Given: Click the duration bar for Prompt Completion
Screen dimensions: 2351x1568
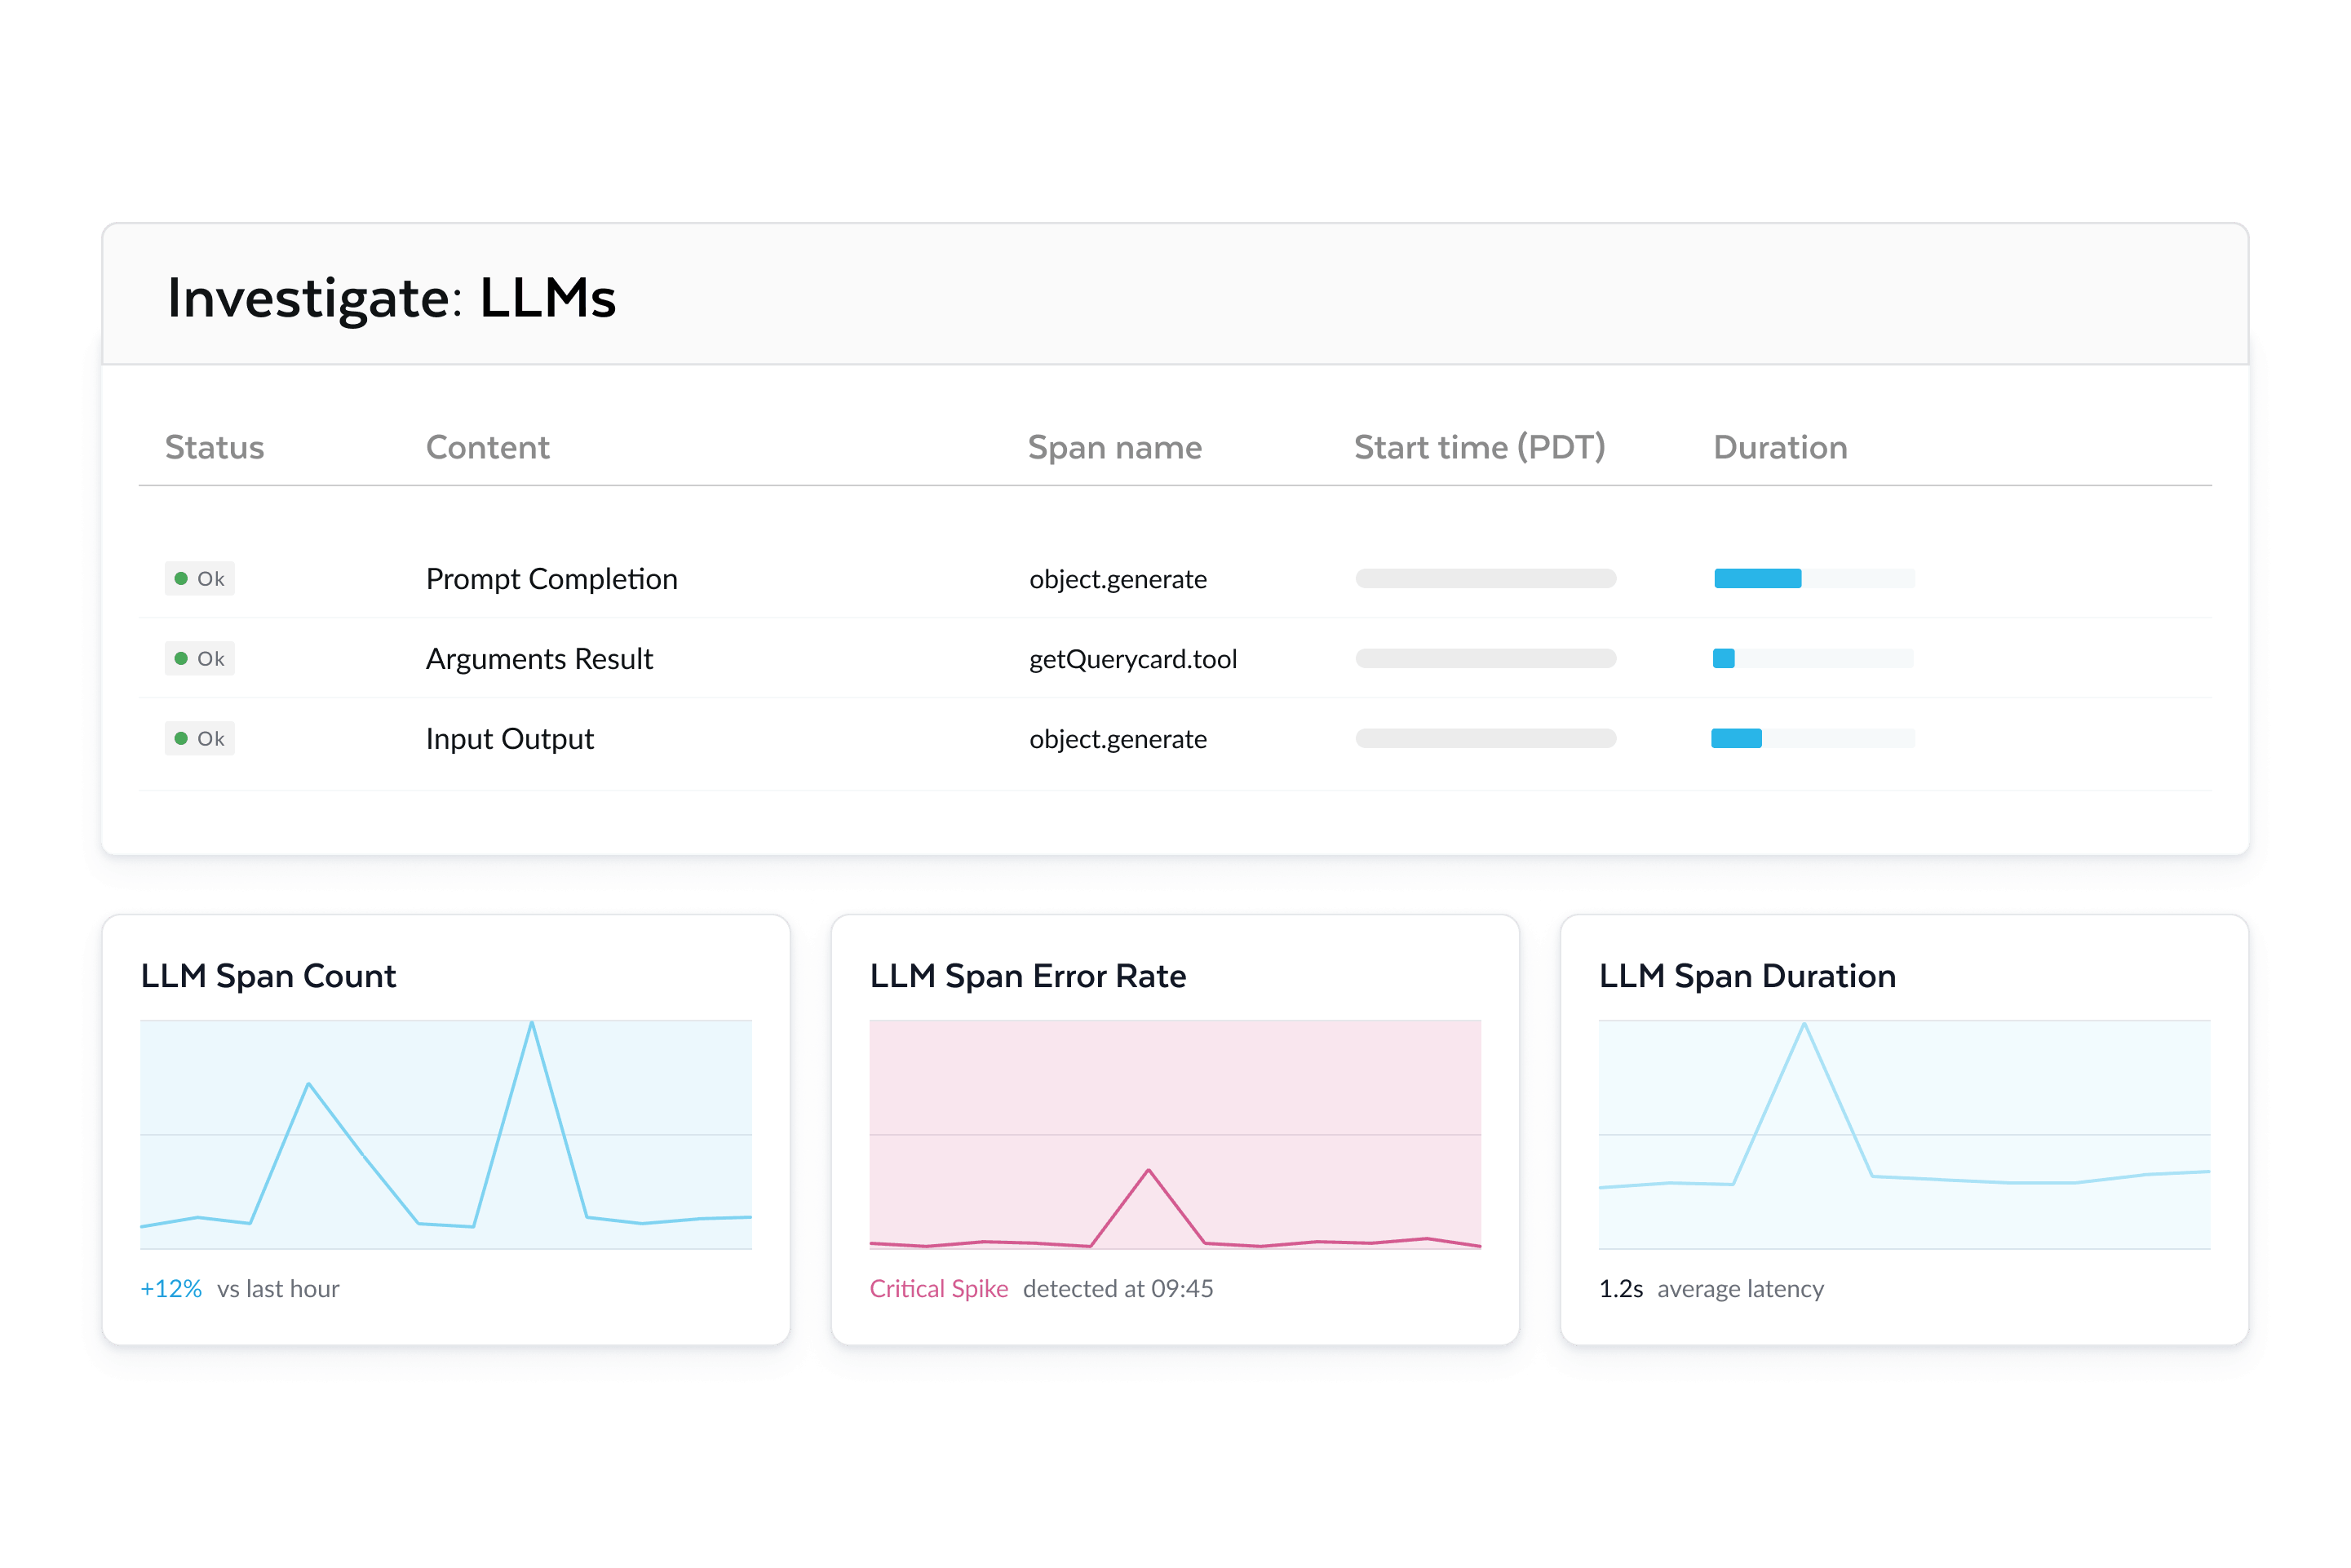Looking at the screenshot, I should [x=1814, y=578].
